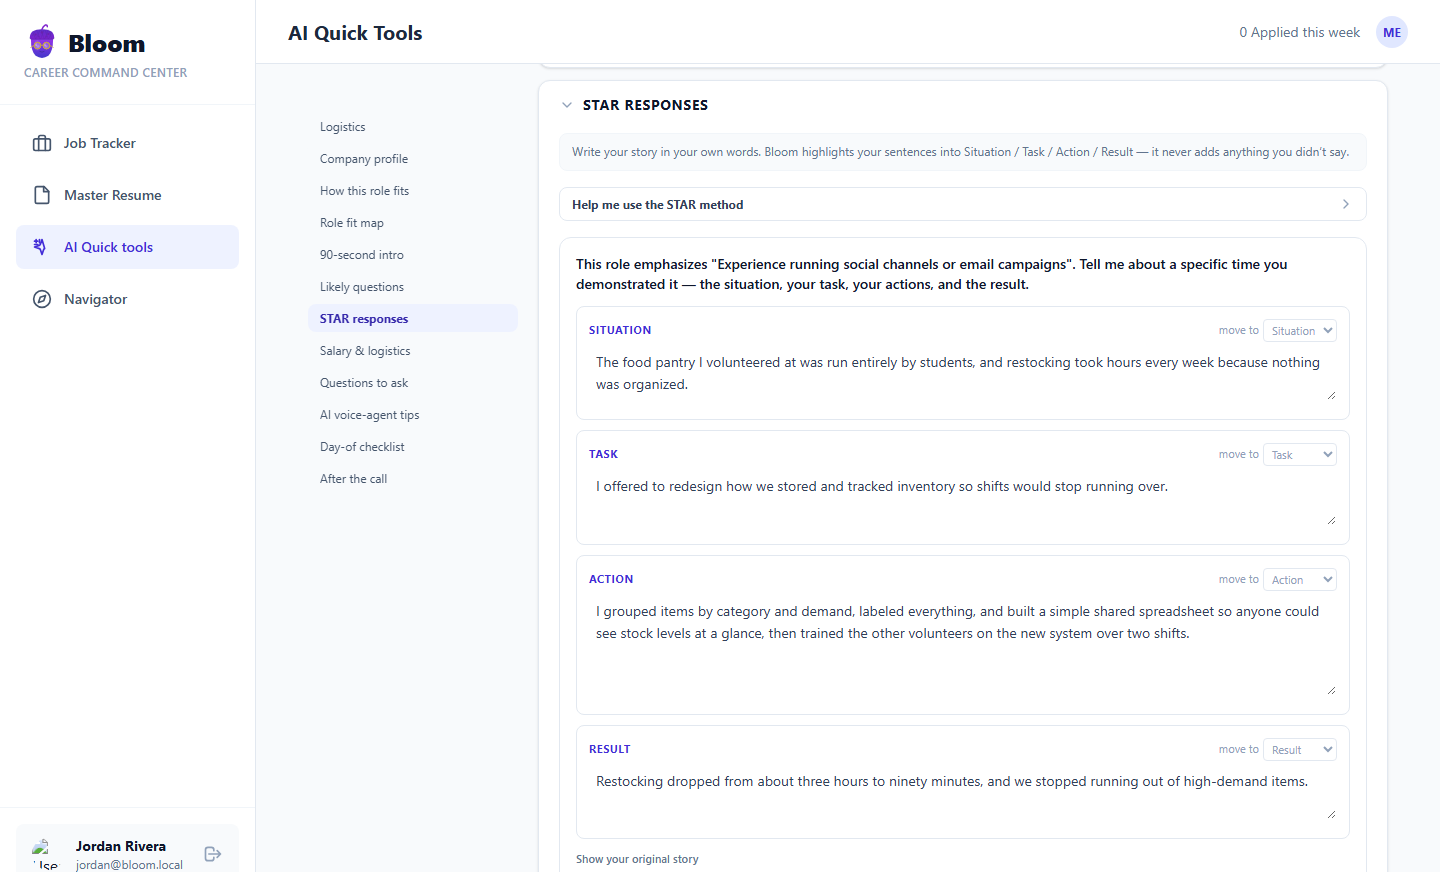
Task: Open the ME profile avatar
Action: (1392, 32)
